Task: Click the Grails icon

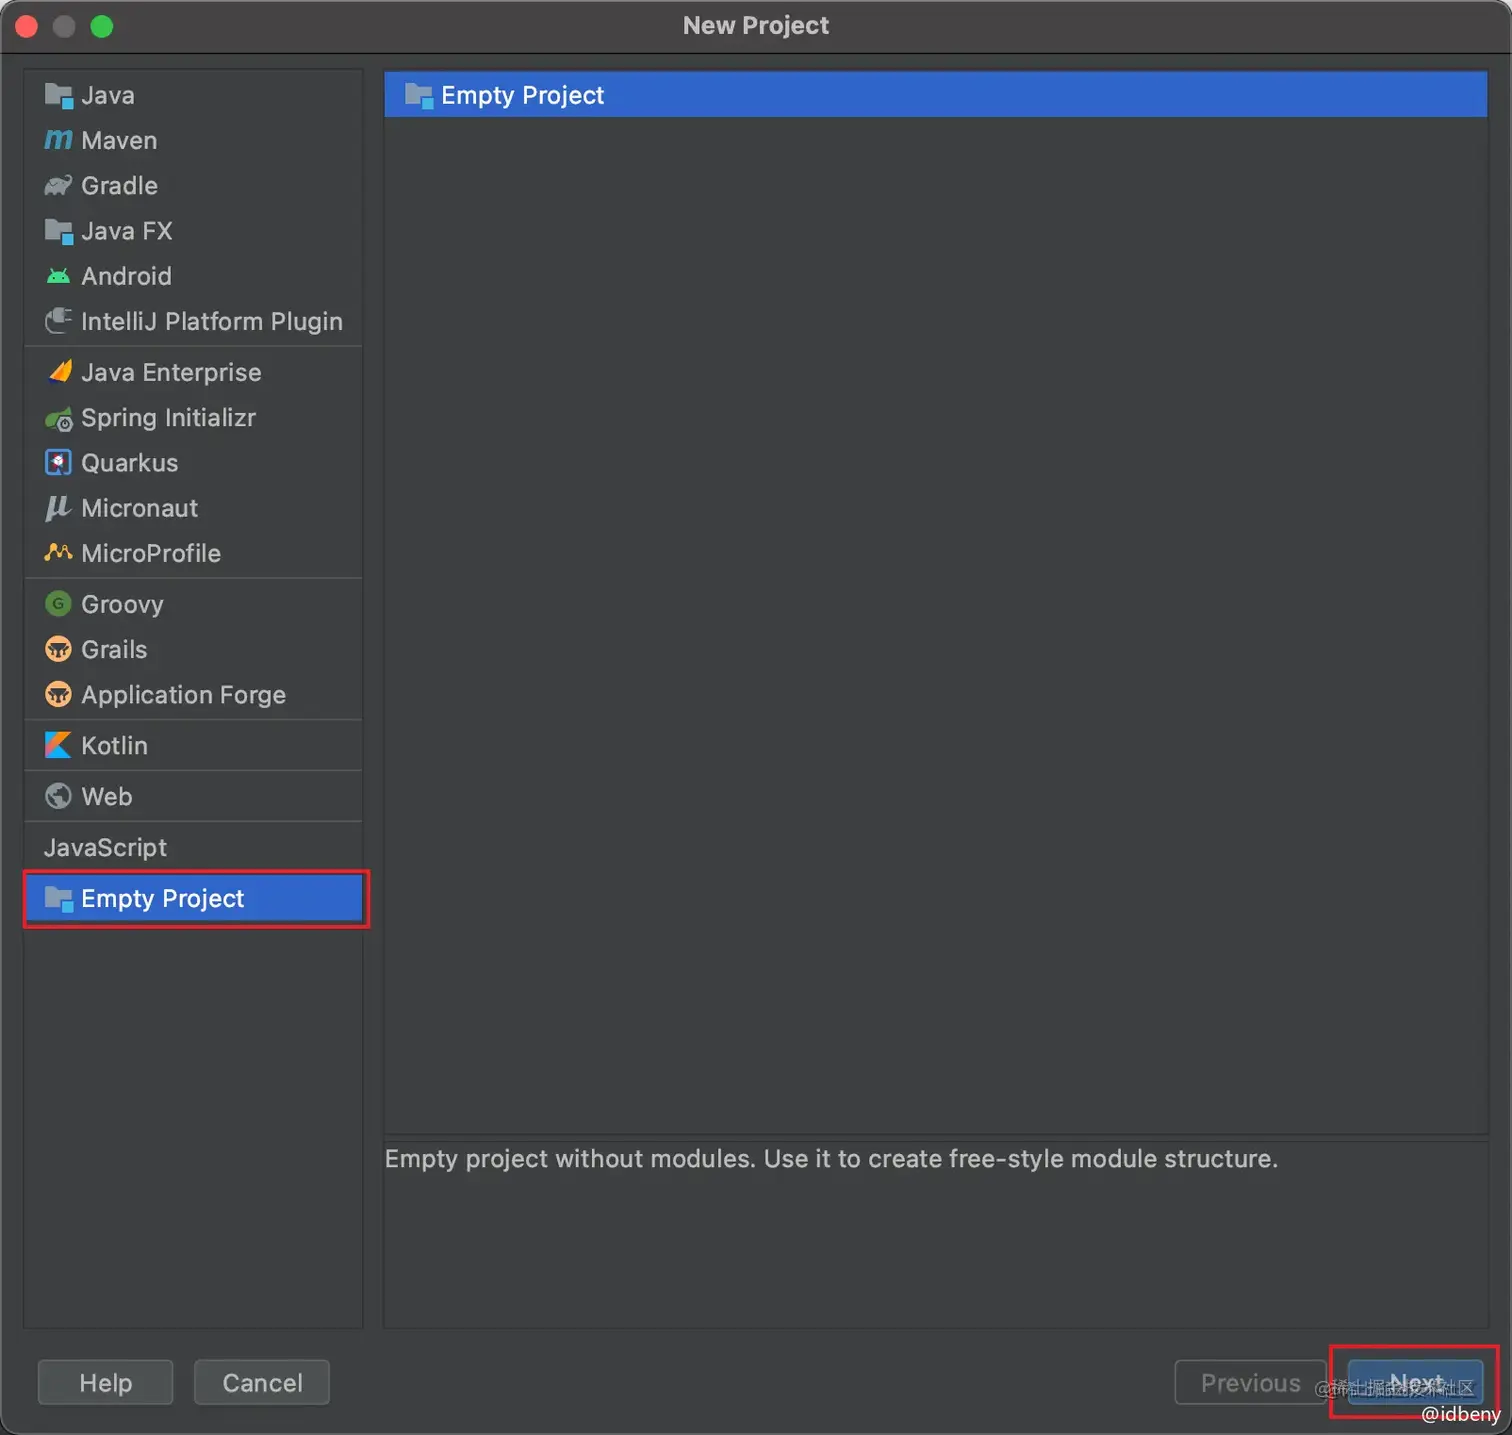Action: pos(59,649)
